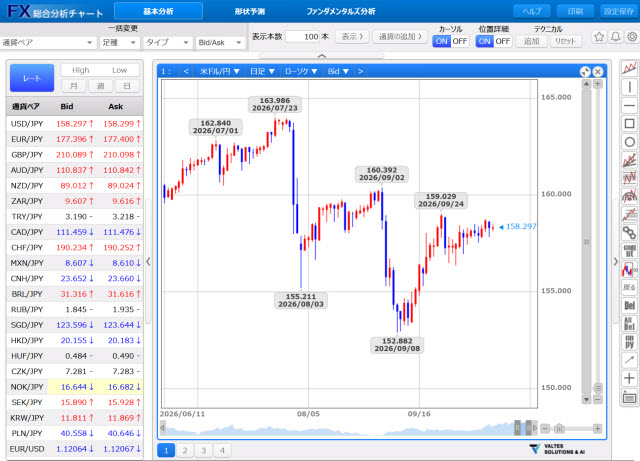Turn カーソル ON
640x461 pixels.
pyautogui.click(x=442, y=41)
